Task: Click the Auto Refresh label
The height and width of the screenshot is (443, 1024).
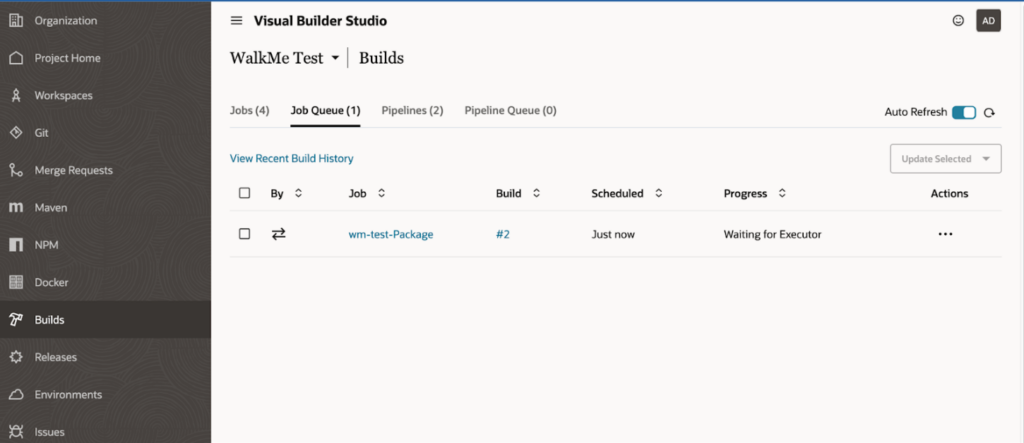Action: pyautogui.click(x=916, y=112)
